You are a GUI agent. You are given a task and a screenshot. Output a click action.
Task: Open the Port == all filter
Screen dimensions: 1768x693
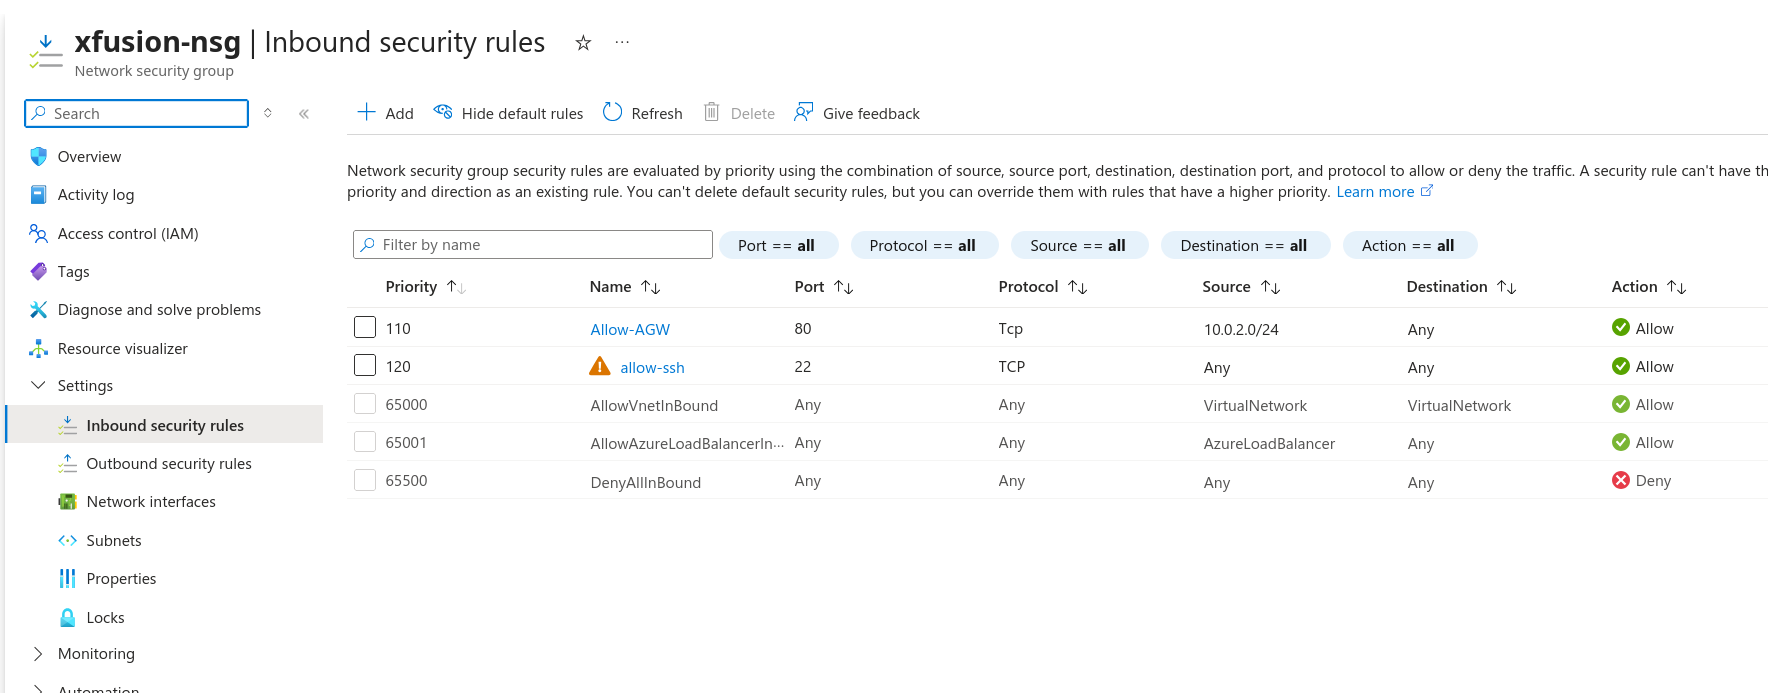pyautogui.click(x=776, y=245)
